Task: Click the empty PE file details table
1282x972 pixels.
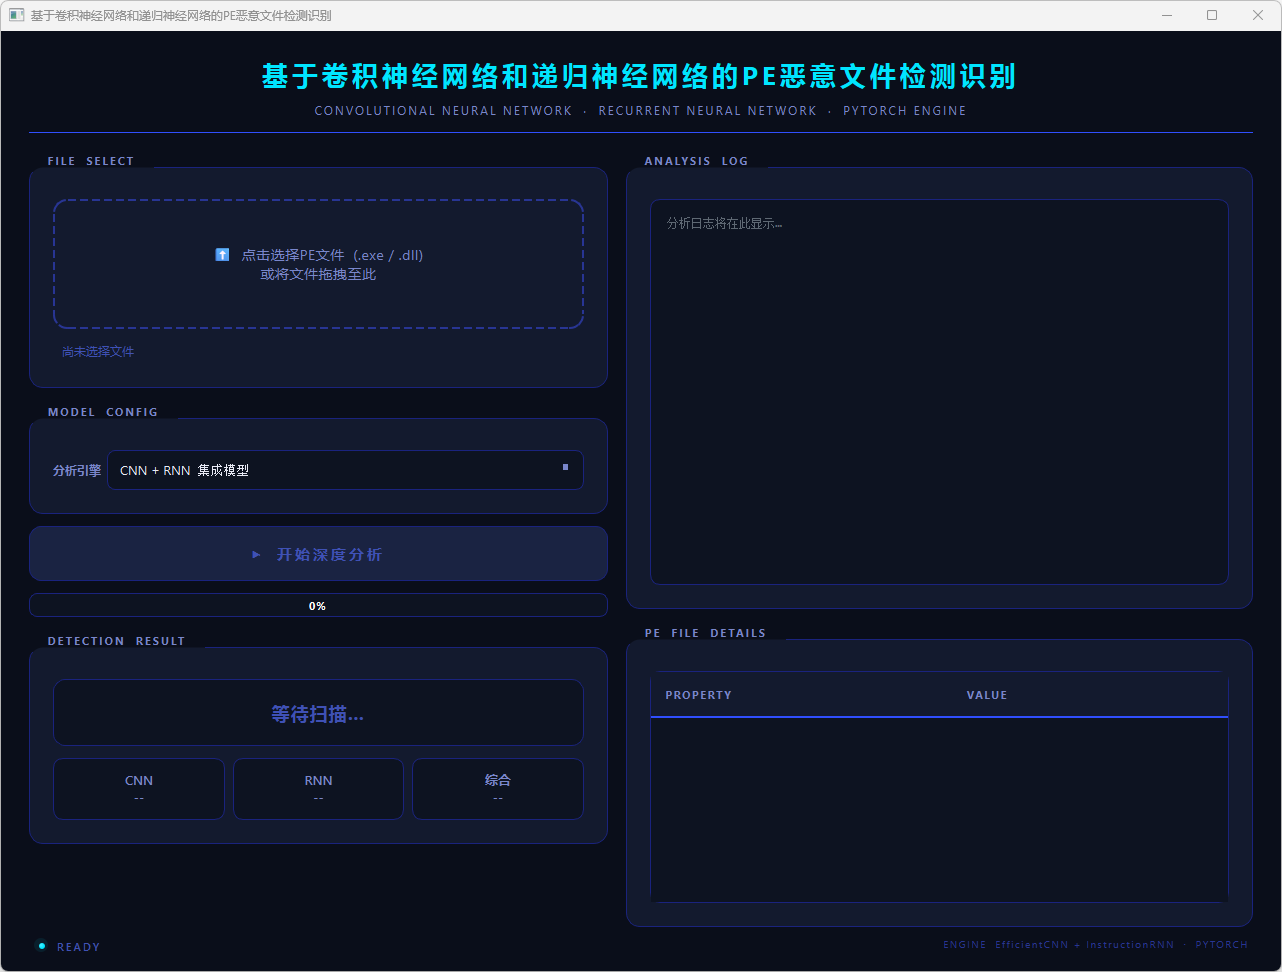Action: pos(938,810)
